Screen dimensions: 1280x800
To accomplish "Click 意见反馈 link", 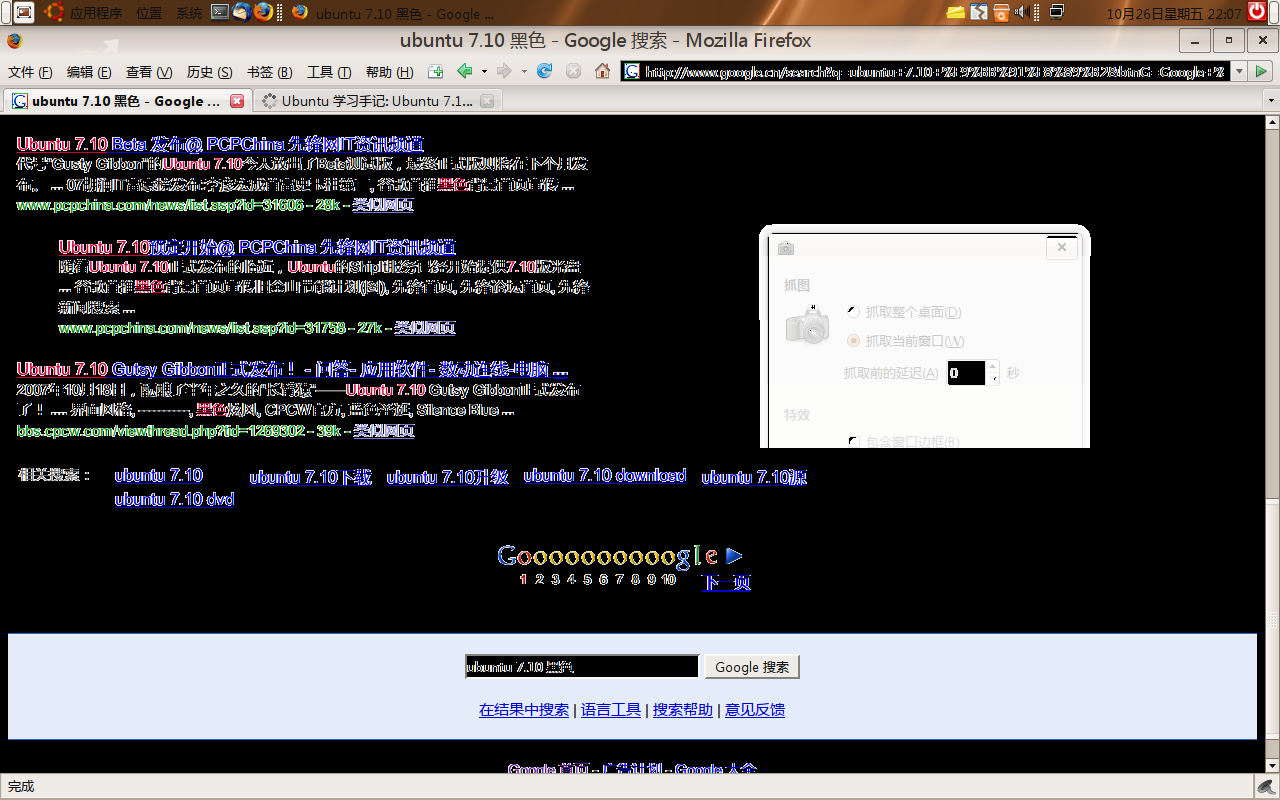I will click(755, 710).
